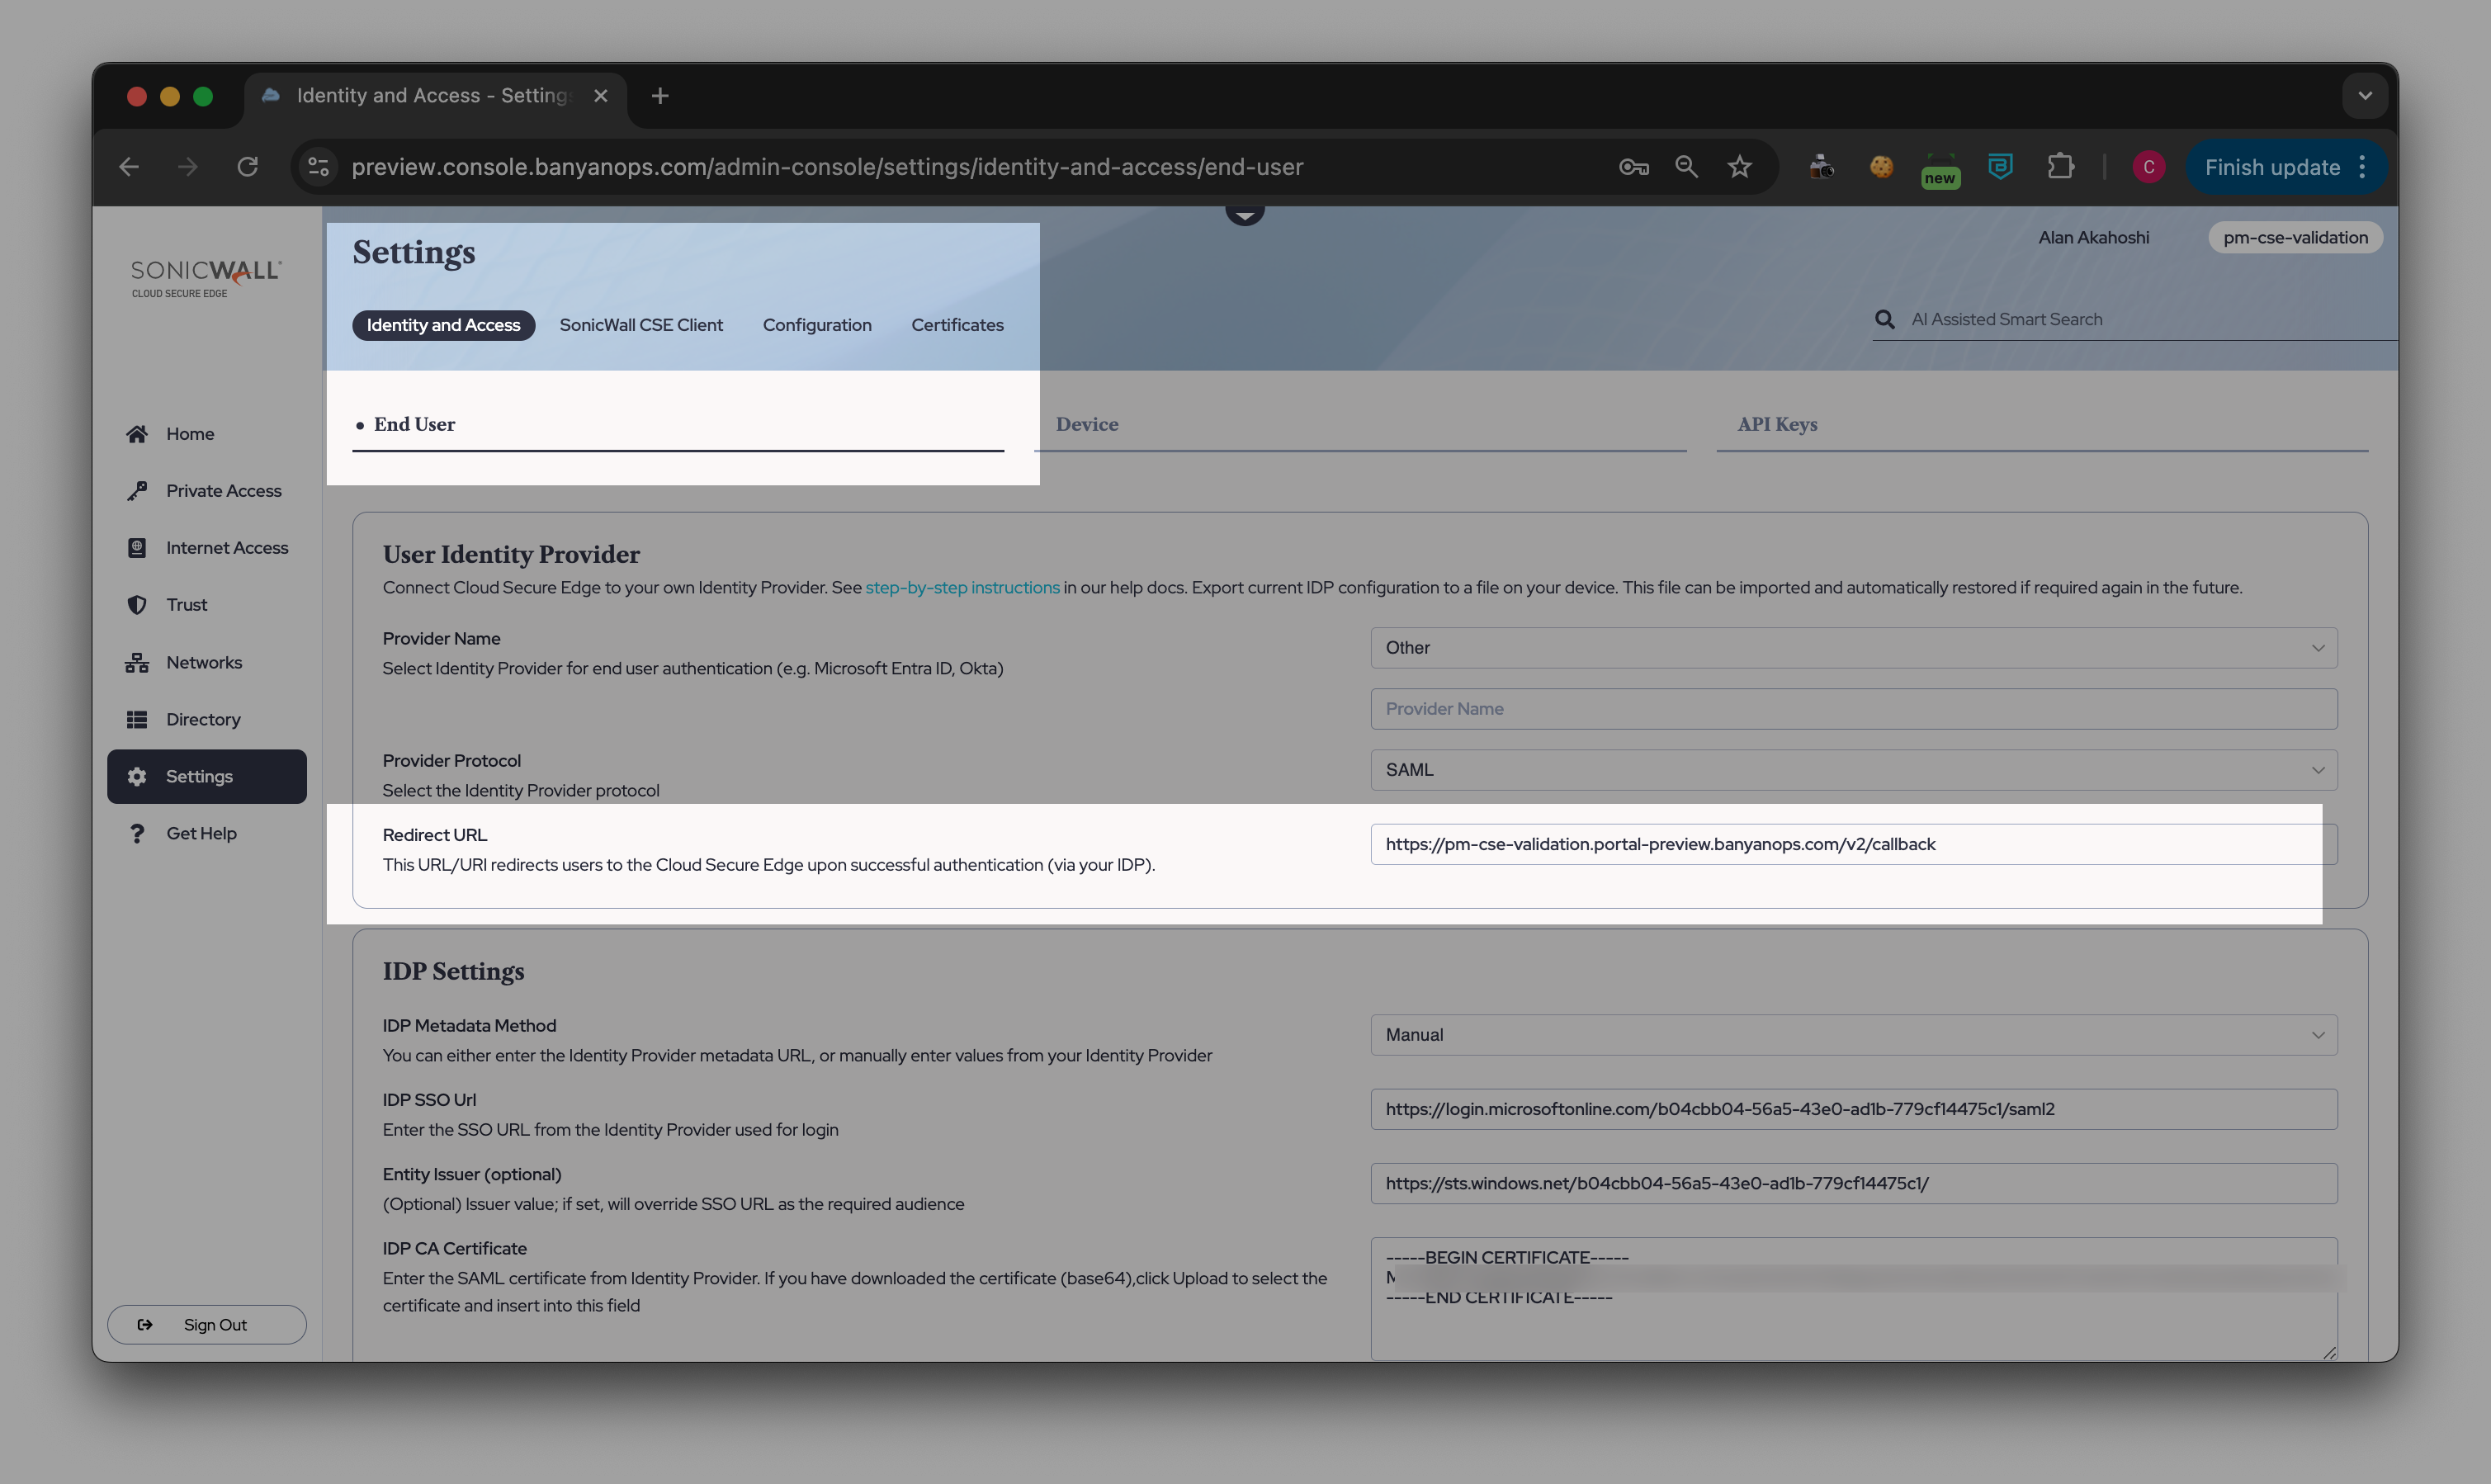Open Private Access key icon
The image size is (2491, 1484).
(x=137, y=491)
